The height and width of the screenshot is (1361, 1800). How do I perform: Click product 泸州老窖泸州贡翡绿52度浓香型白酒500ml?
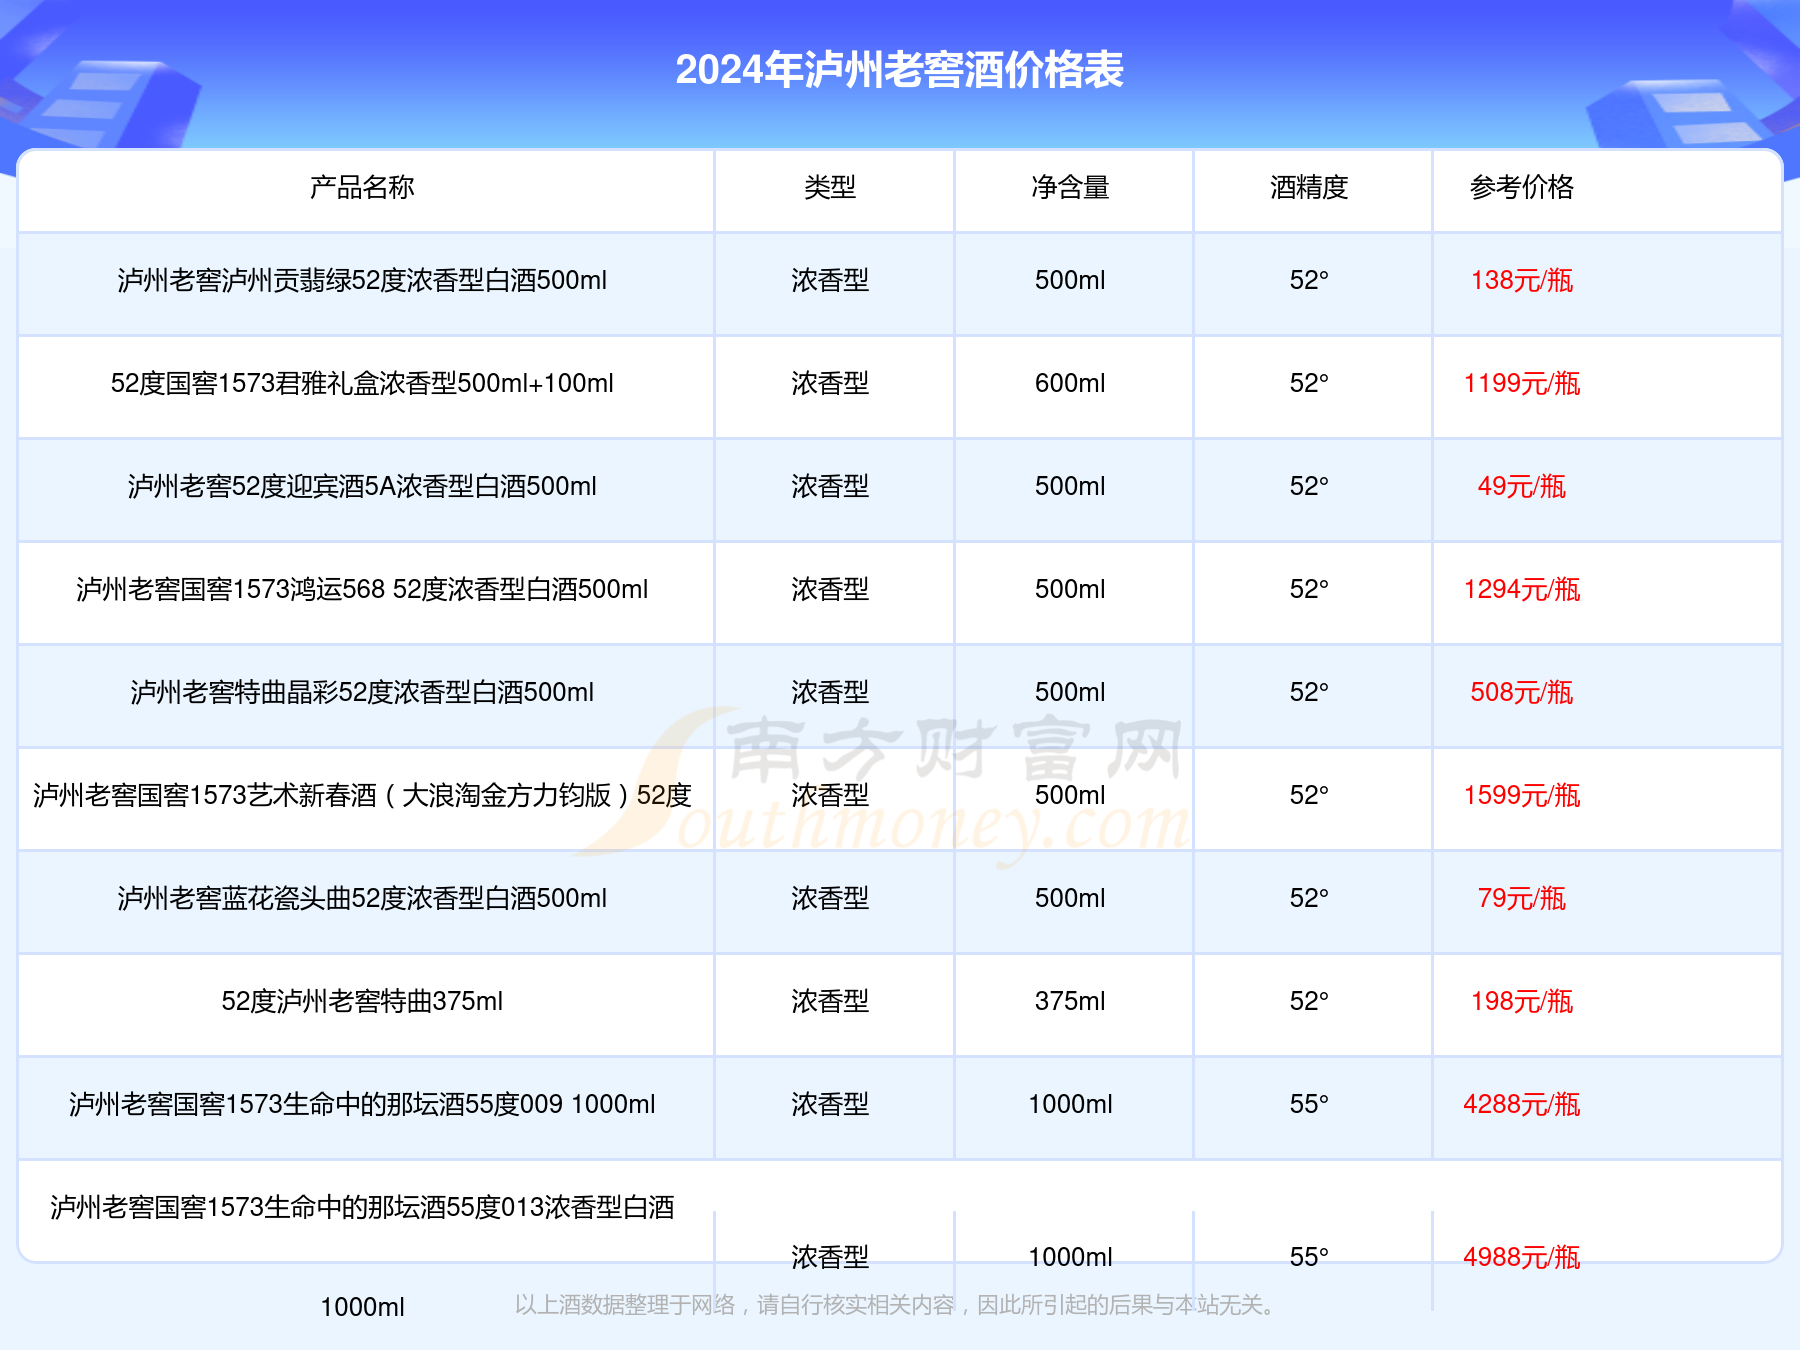pos(362,281)
